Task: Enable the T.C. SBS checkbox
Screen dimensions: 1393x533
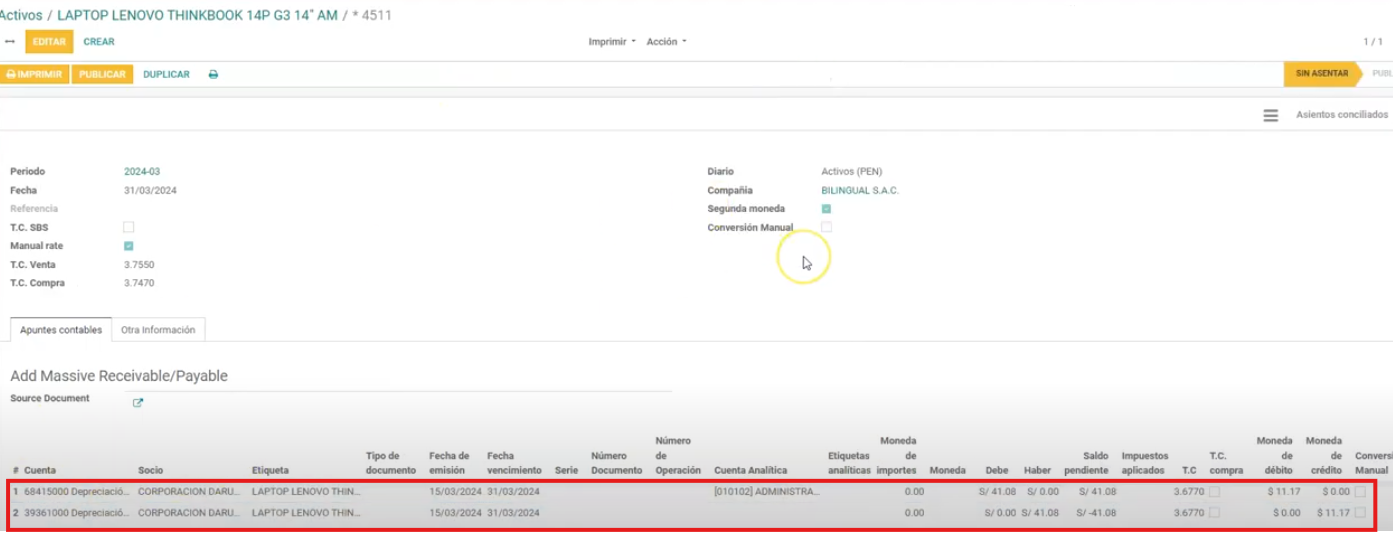Action: pyautogui.click(x=128, y=227)
